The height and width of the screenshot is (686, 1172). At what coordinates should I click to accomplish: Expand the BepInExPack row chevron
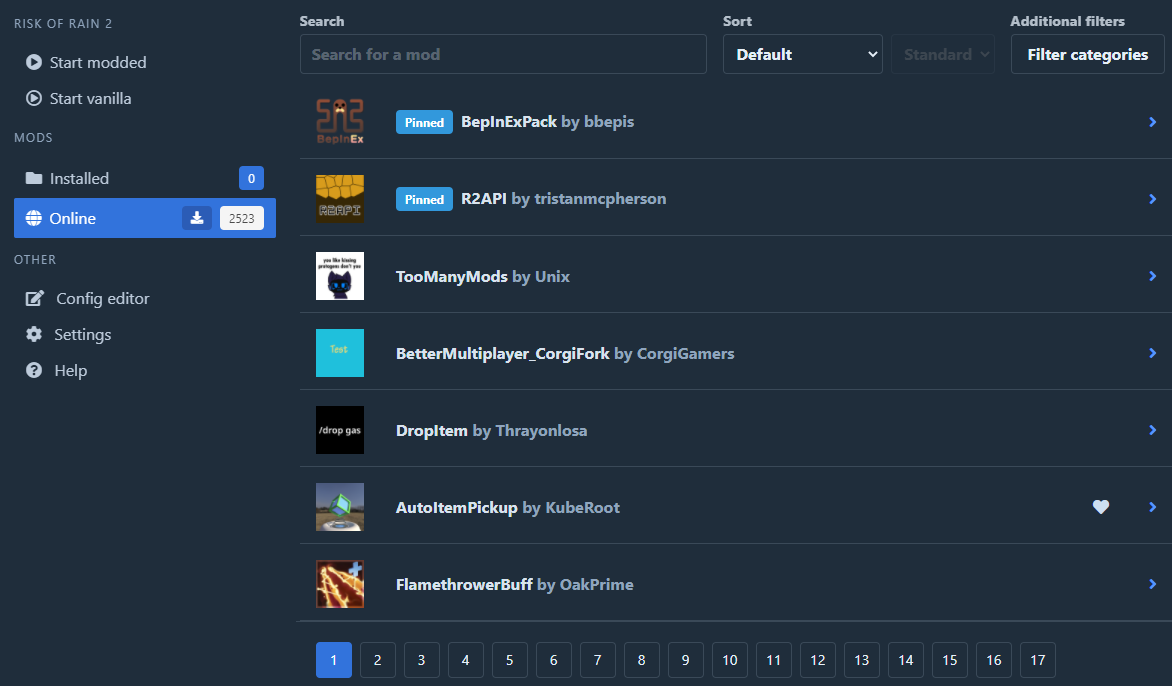pos(1153,122)
